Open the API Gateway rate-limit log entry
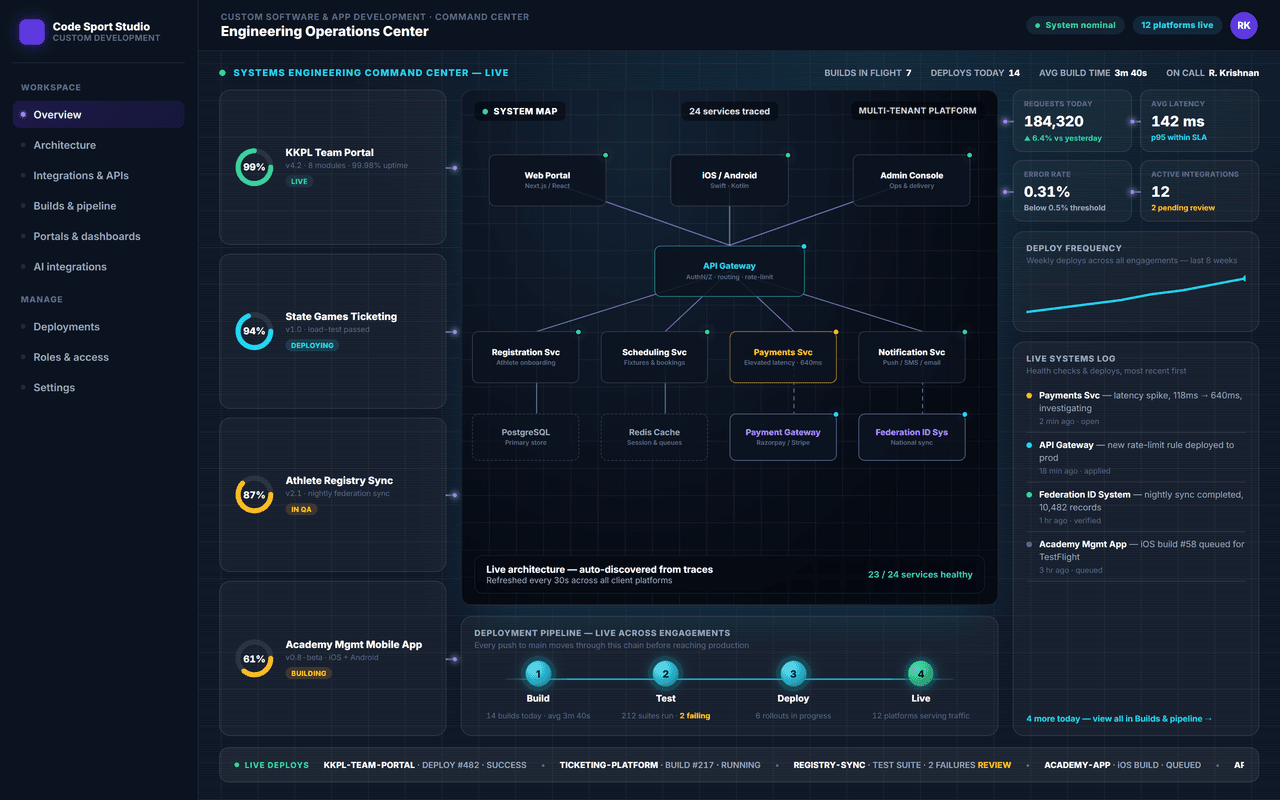1280x800 pixels. point(1136,457)
